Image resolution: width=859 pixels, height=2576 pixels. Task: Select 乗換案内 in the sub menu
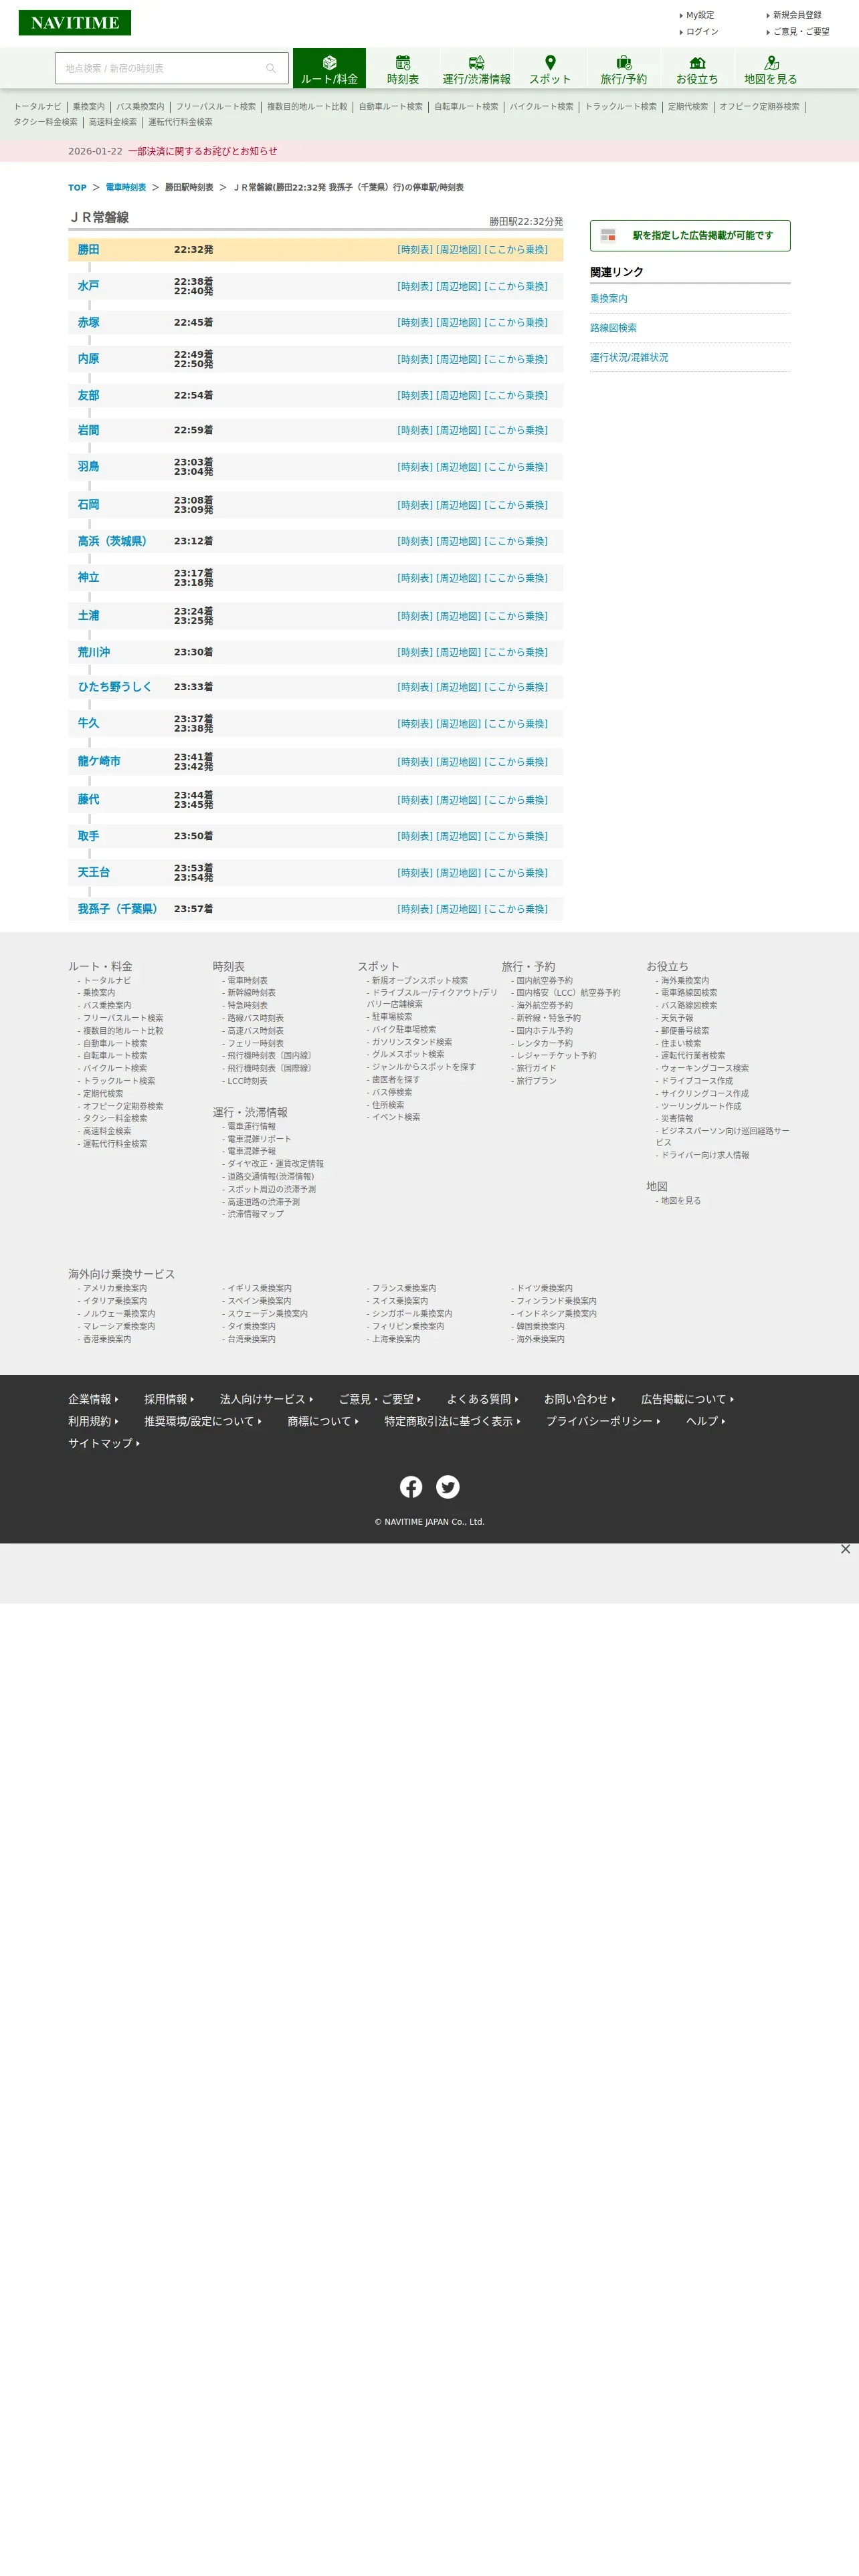(x=88, y=107)
